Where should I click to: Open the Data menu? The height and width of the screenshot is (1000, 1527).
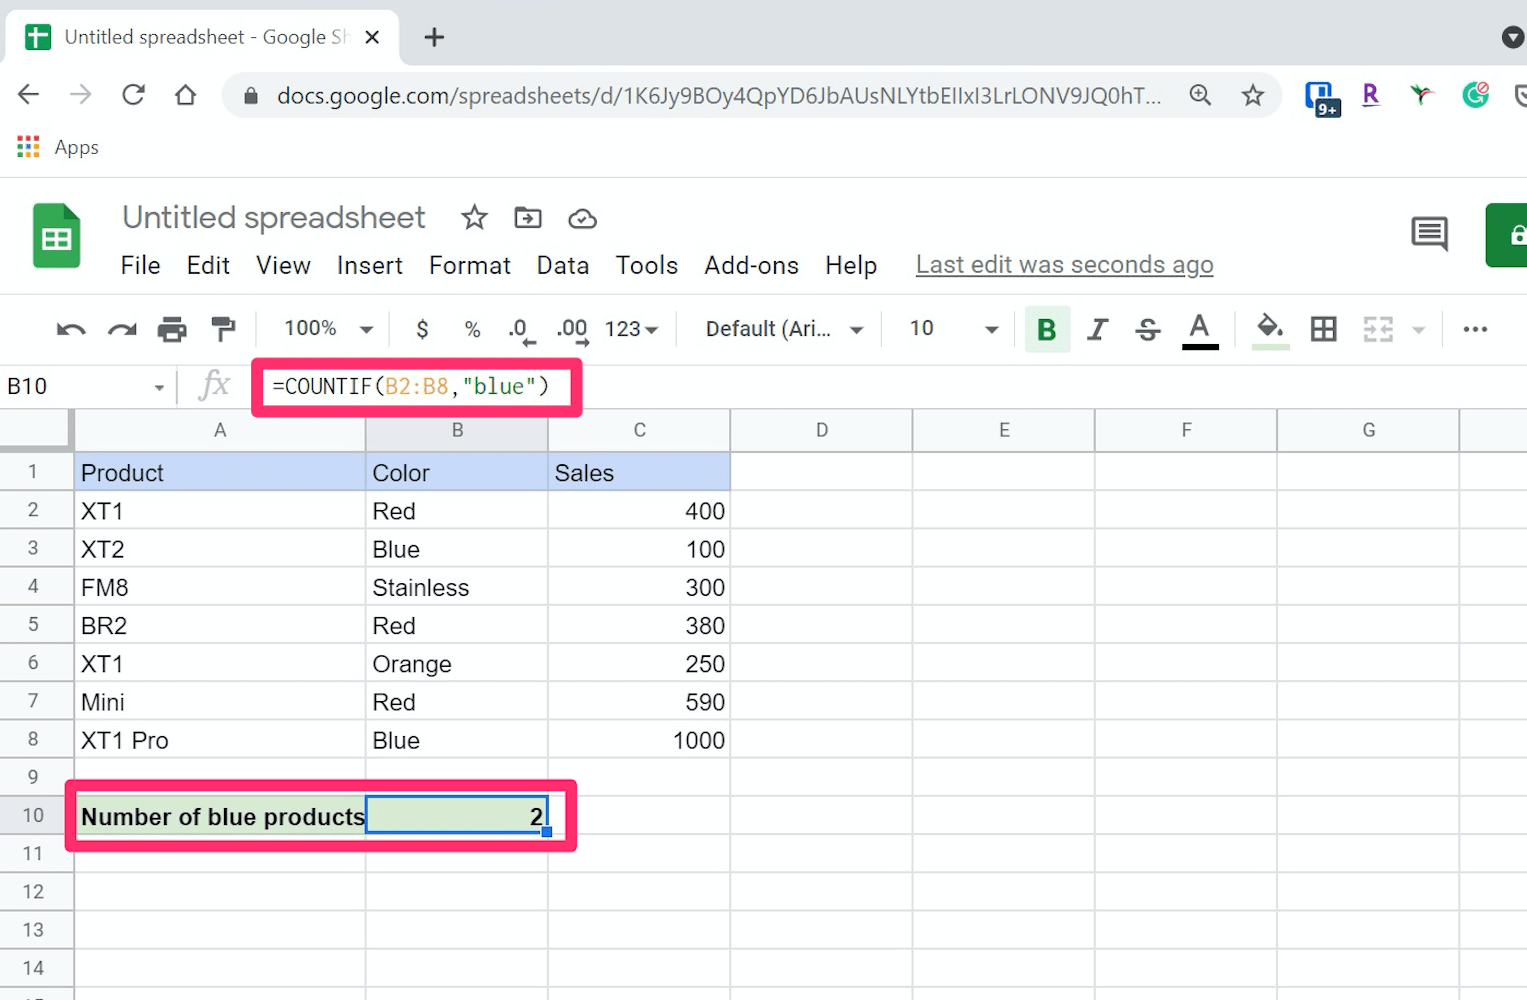[x=563, y=265]
